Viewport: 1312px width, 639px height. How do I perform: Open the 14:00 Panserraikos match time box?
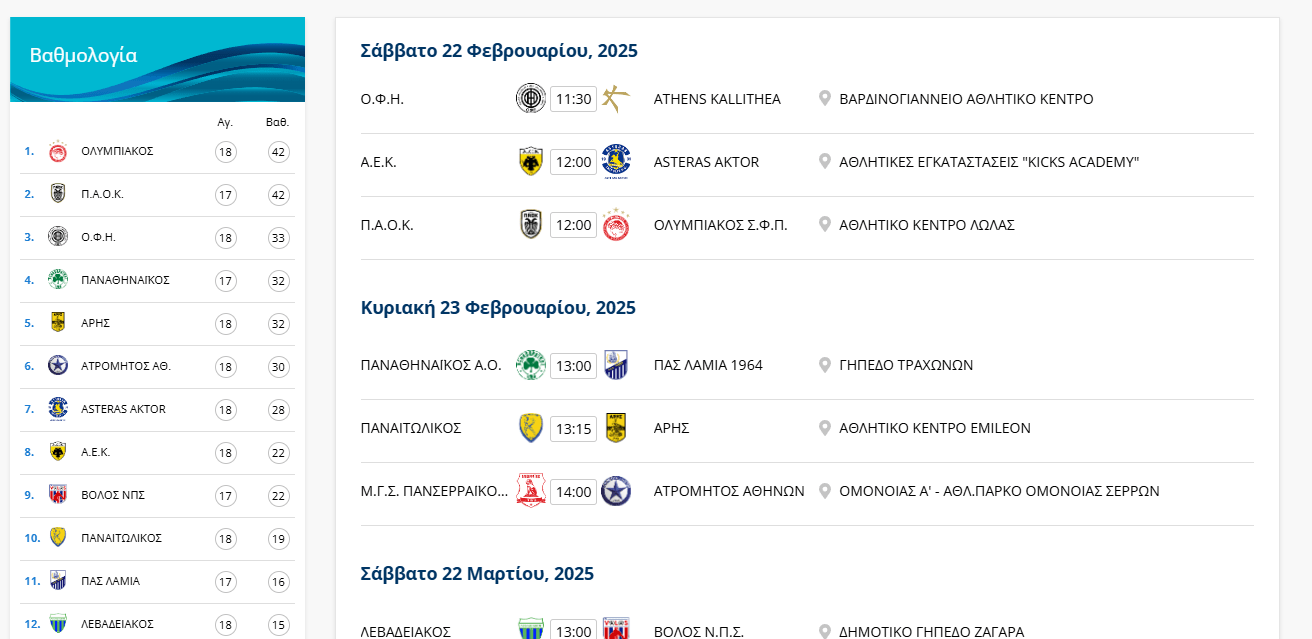click(x=573, y=491)
